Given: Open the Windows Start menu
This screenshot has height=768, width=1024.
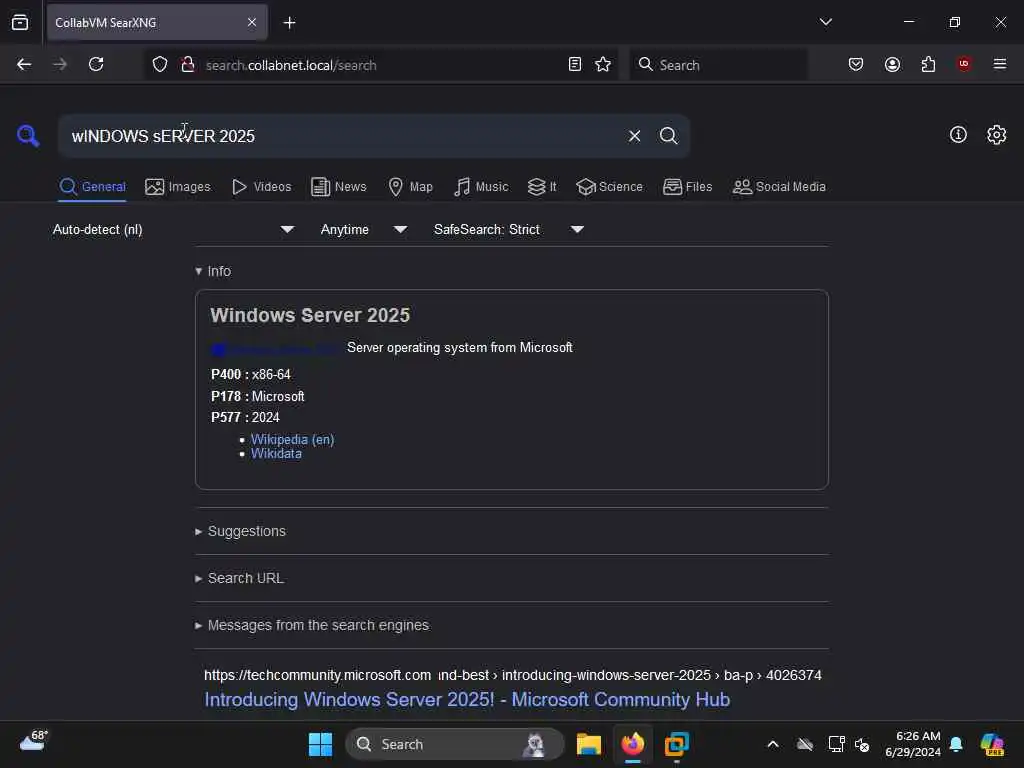Looking at the screenshot, I should [x=320, y=744].
